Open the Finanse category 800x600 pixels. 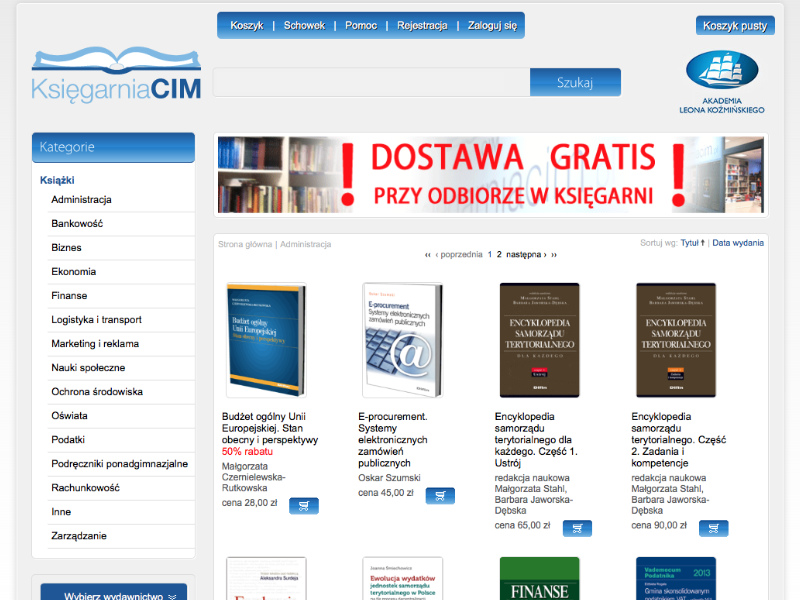pos(69,295)
